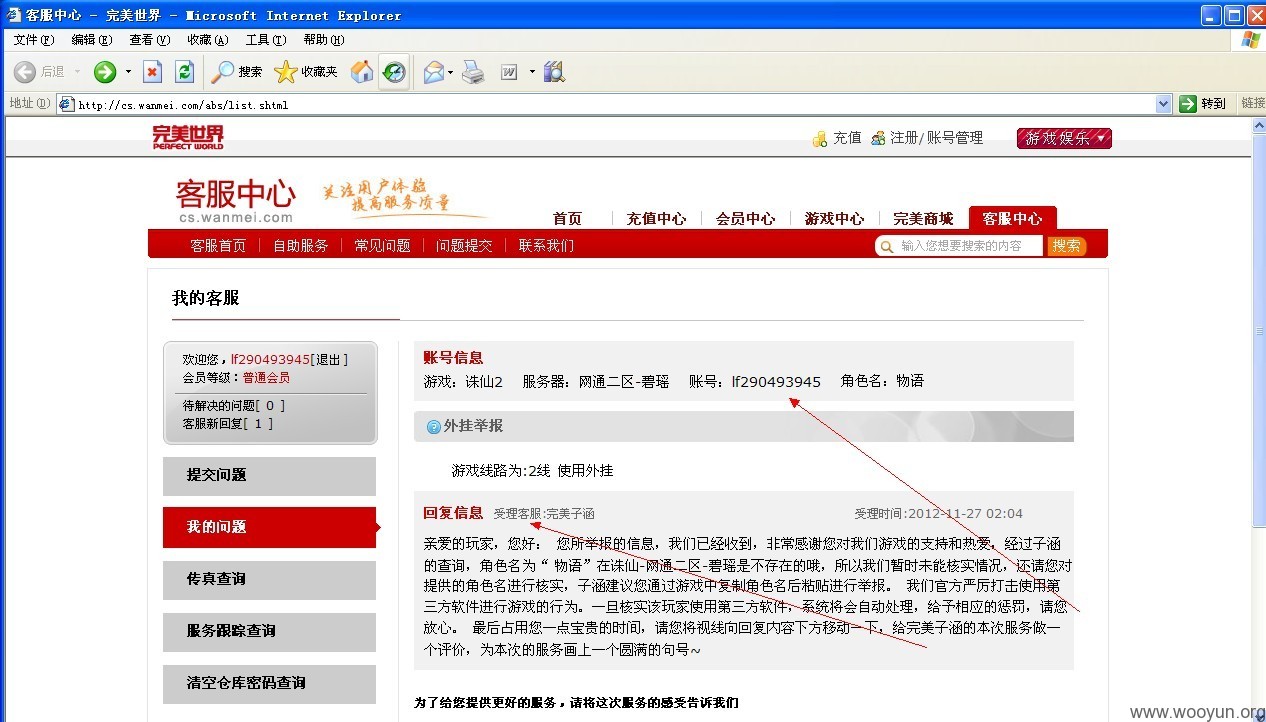Open the 编辑(E) menu
This screenshot has width=1266, height=722.
(91, 40)
